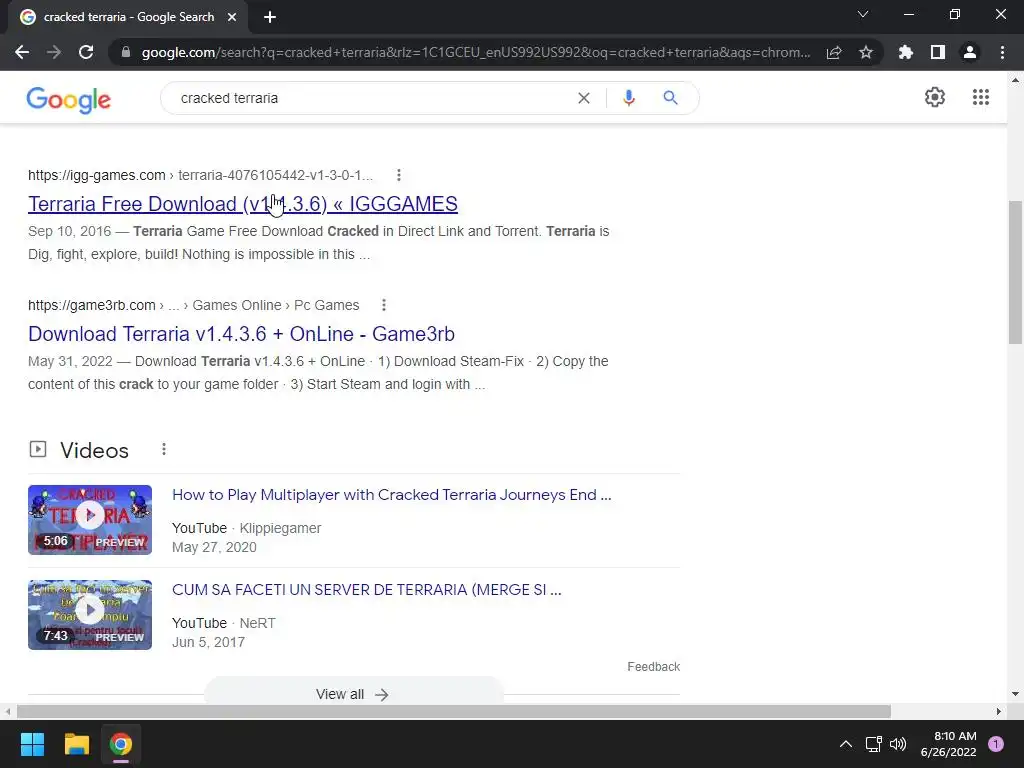
Task: Open the Chrome profile menu
Action: [x=970, y=52]
